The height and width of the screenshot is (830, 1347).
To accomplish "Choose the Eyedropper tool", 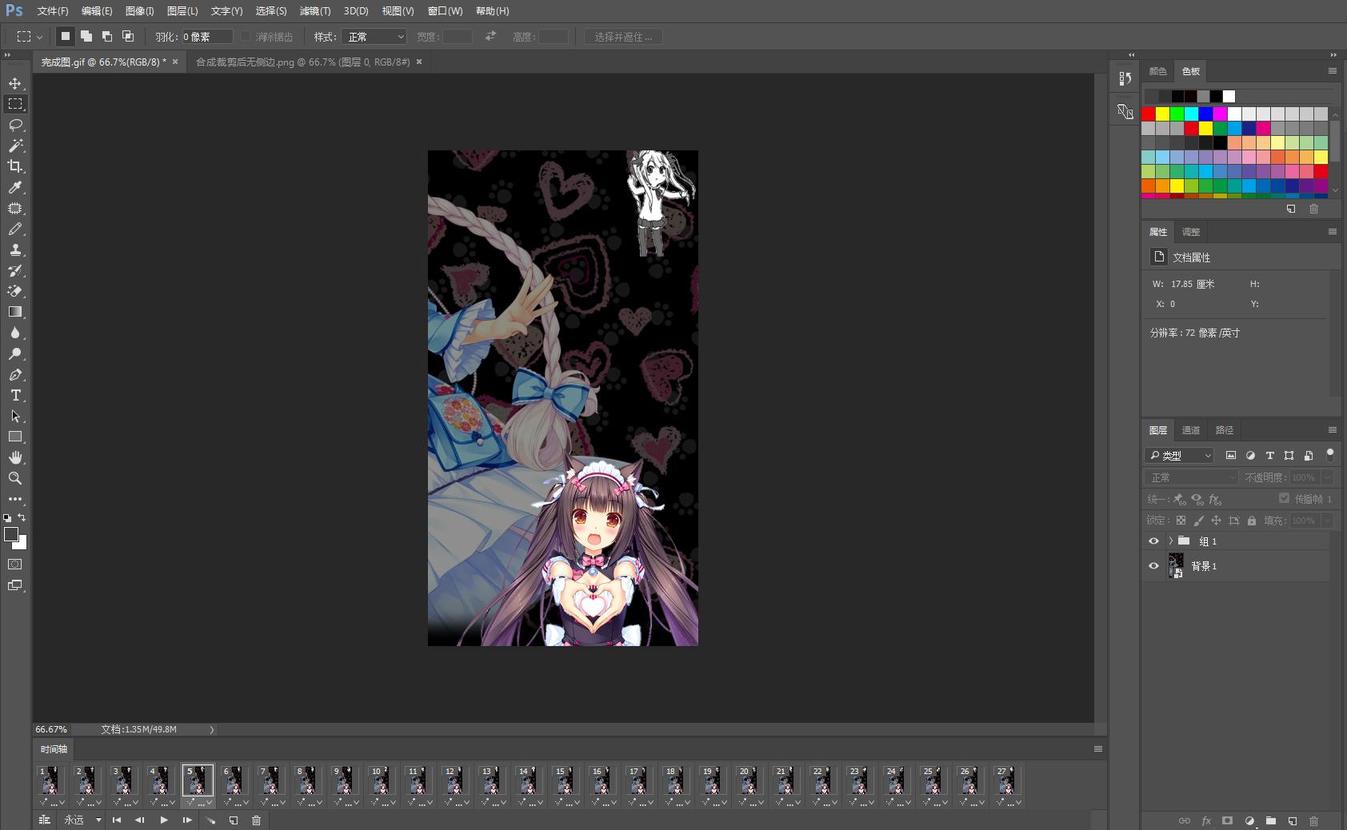I will [15, 188].
